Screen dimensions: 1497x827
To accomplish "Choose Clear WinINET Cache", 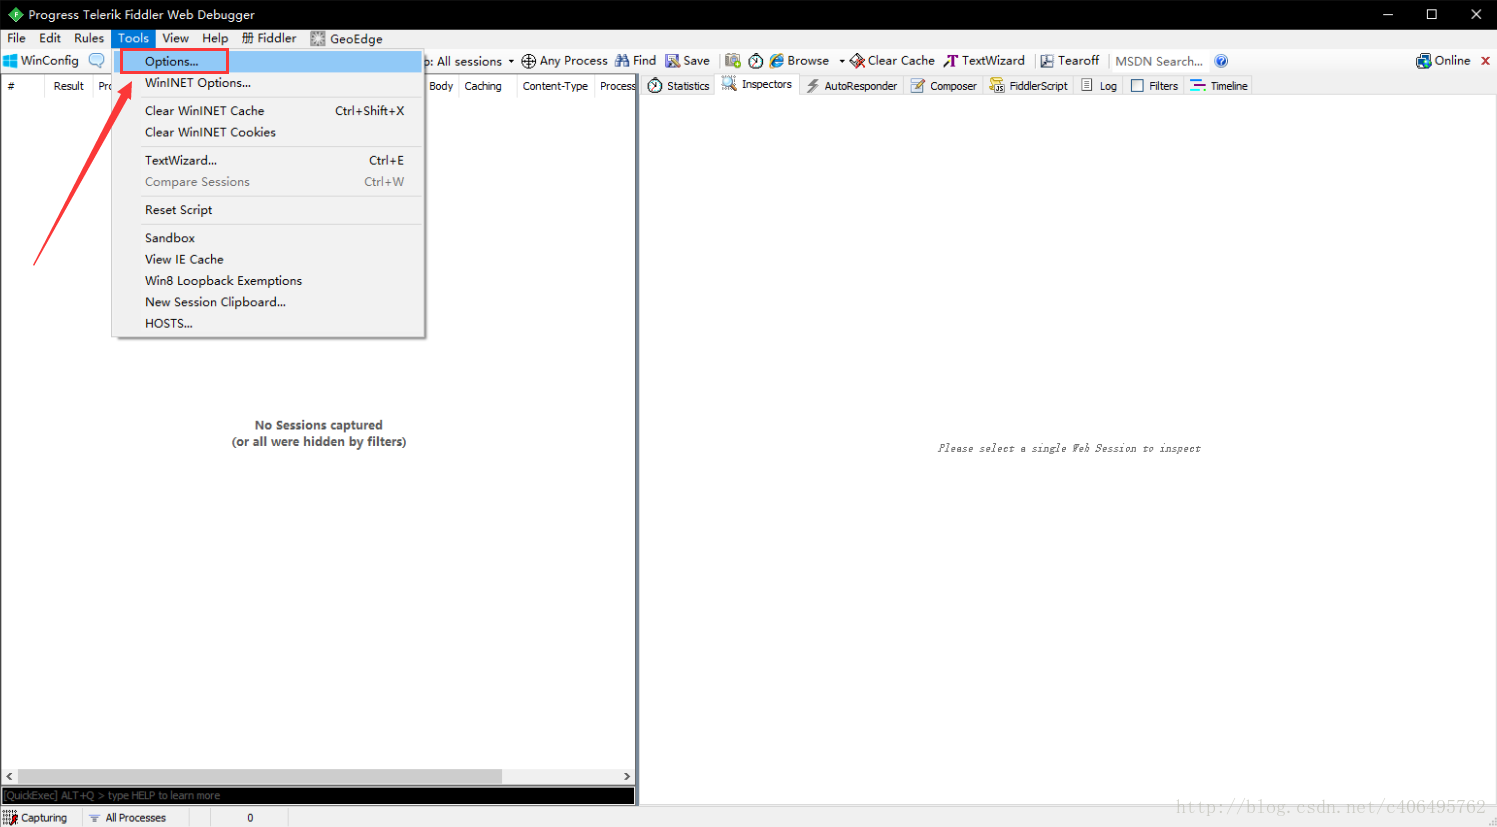I will [269, 111].
